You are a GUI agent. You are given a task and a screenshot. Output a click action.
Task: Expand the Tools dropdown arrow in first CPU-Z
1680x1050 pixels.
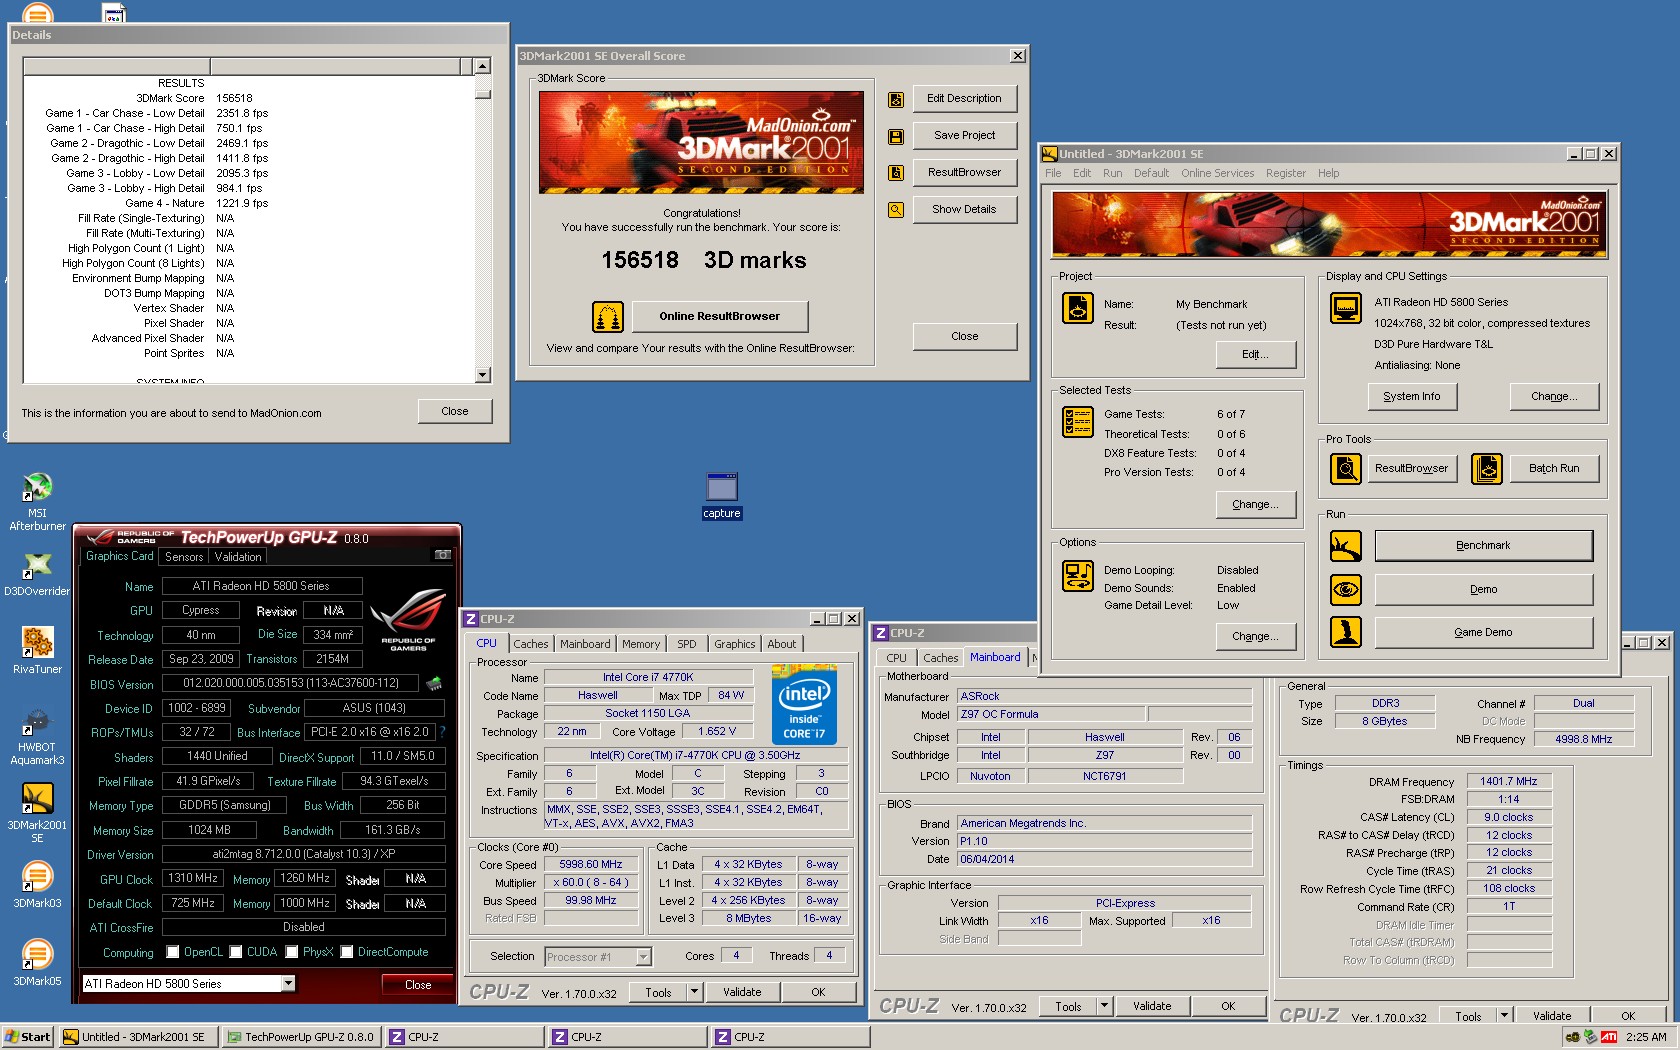(694, 992)
